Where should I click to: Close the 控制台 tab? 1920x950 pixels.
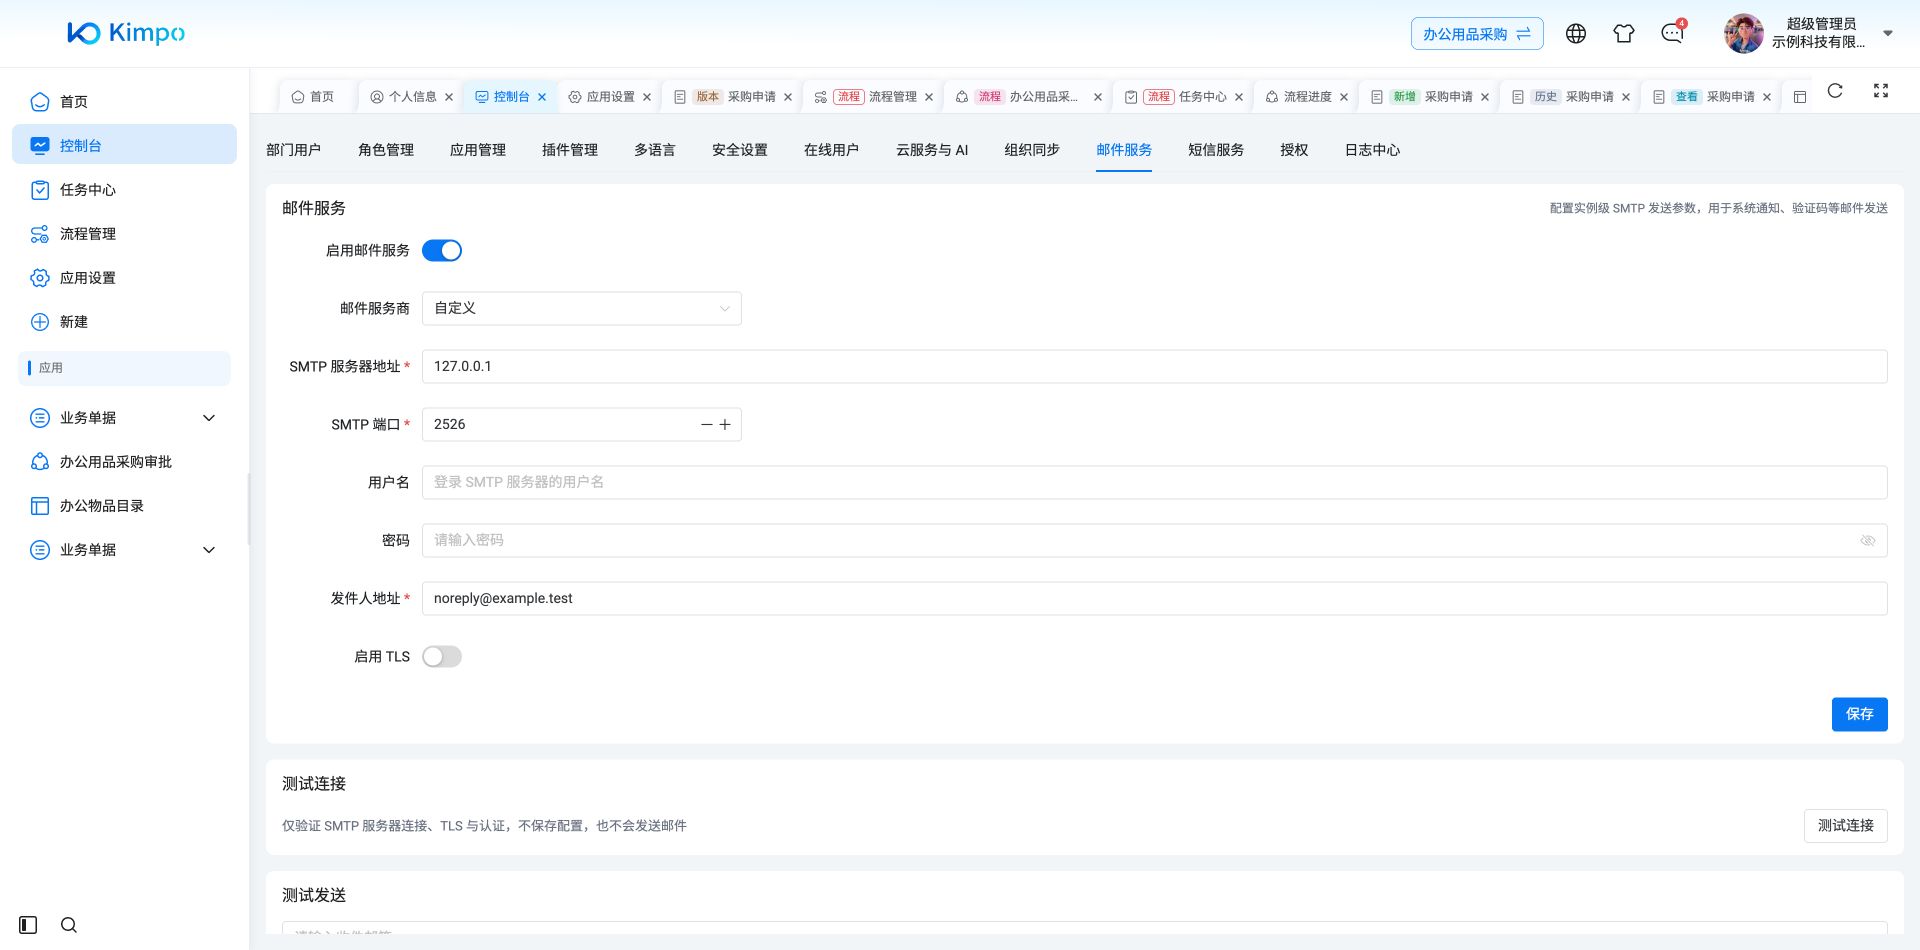[x=542, y=97]
